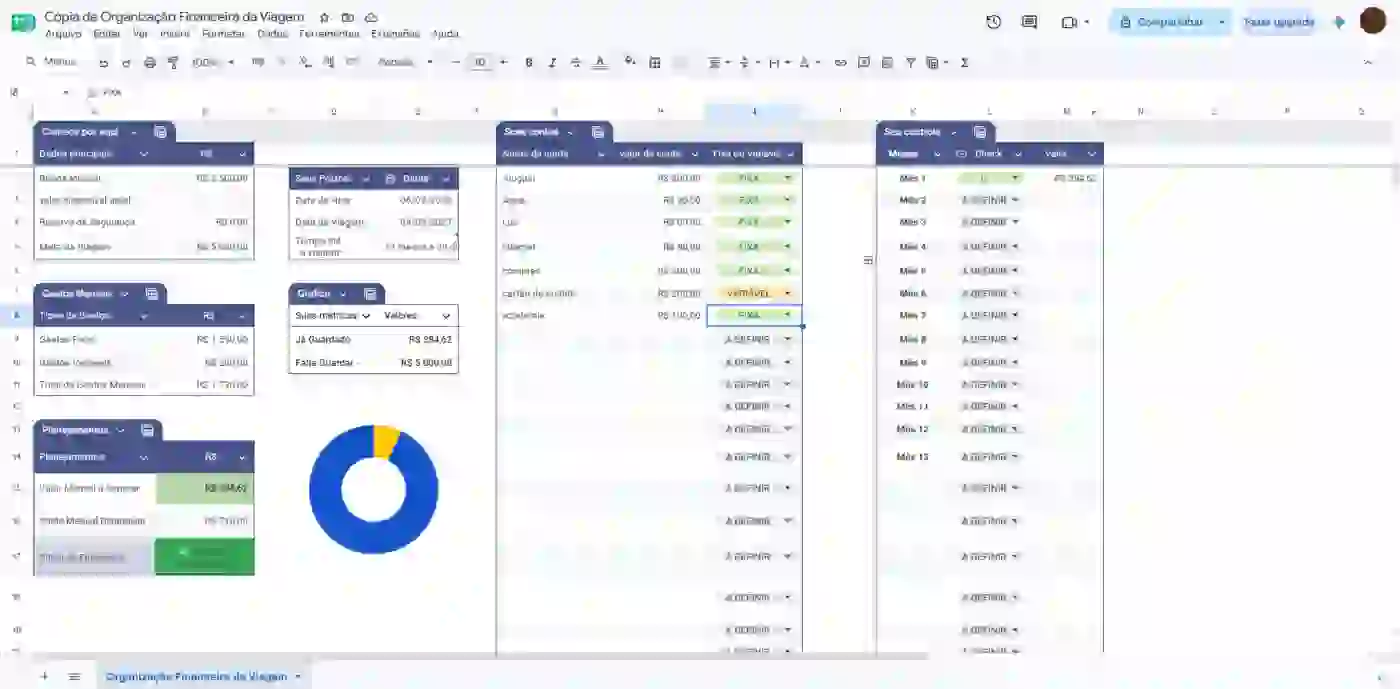Open the Compartilhar options arrow
This screenshot has height=689, width=1400.
(1222, 22)
